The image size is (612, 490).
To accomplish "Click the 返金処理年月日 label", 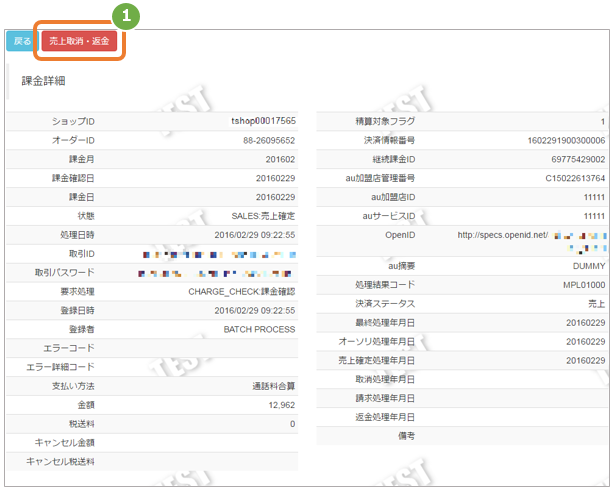I will coord(385,417).
